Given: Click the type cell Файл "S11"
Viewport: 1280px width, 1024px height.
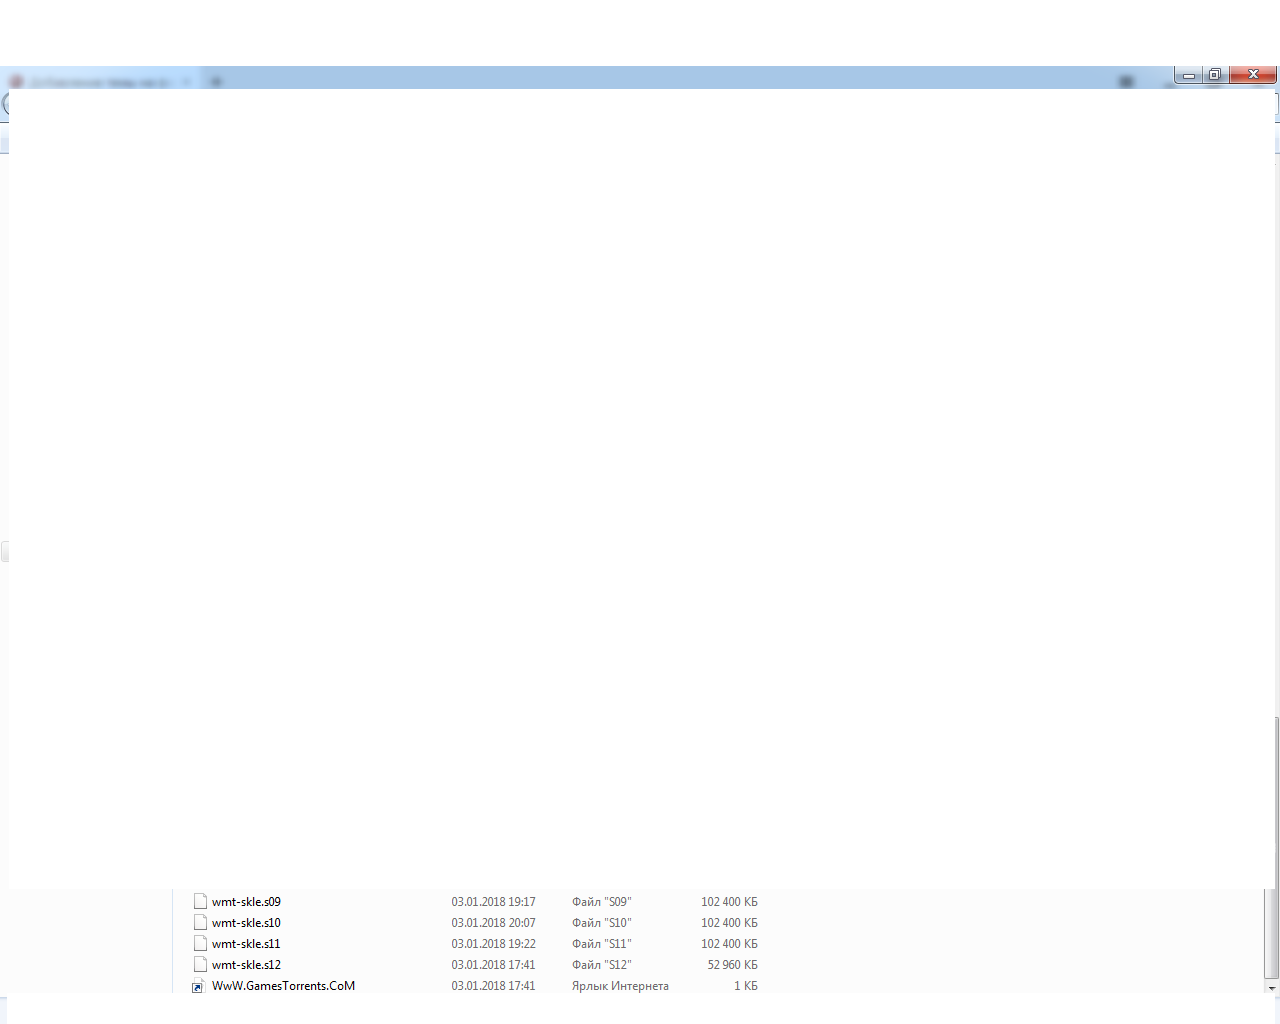Looking at the screenshot, I should tap(602, 944).
